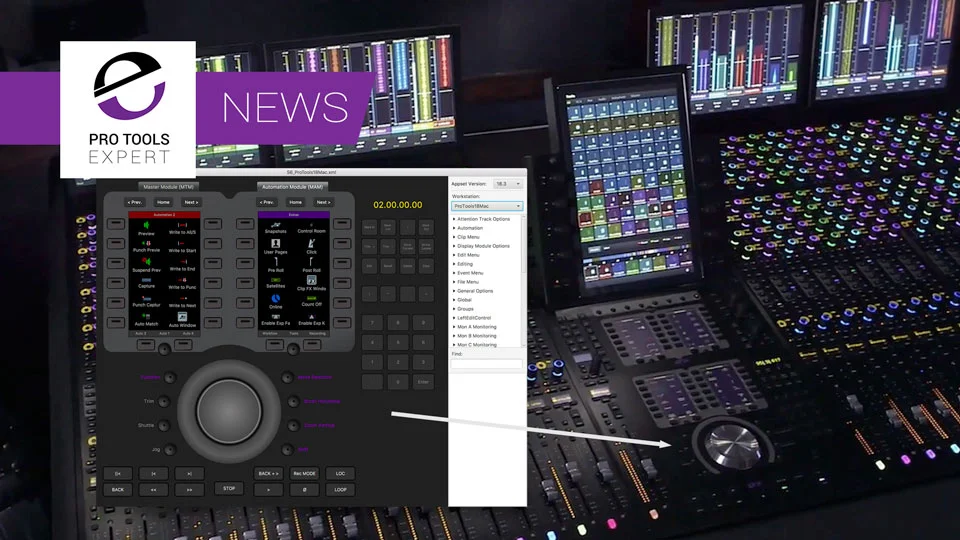Select the Preview speaker icon
The height and width of the screenshot is (540, 960).
(x=146, y=225)
